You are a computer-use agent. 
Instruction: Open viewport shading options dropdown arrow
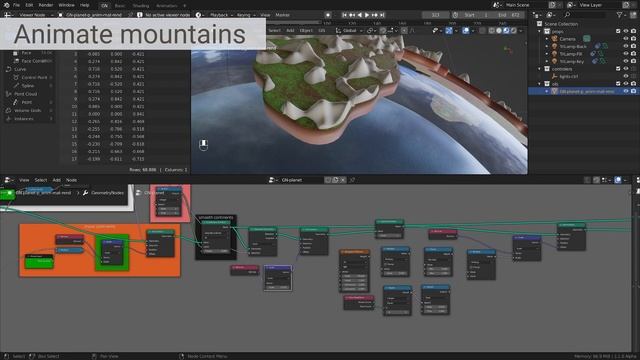pos(520,31)
